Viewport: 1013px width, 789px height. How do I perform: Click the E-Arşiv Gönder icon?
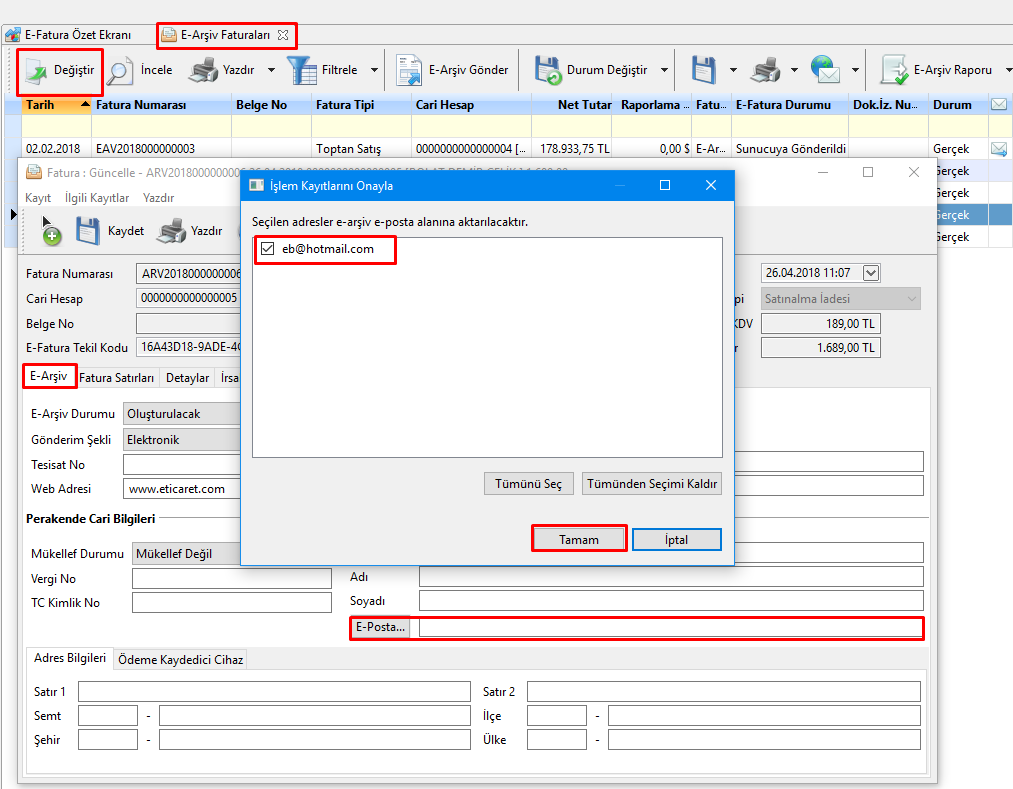click(409, 71)
